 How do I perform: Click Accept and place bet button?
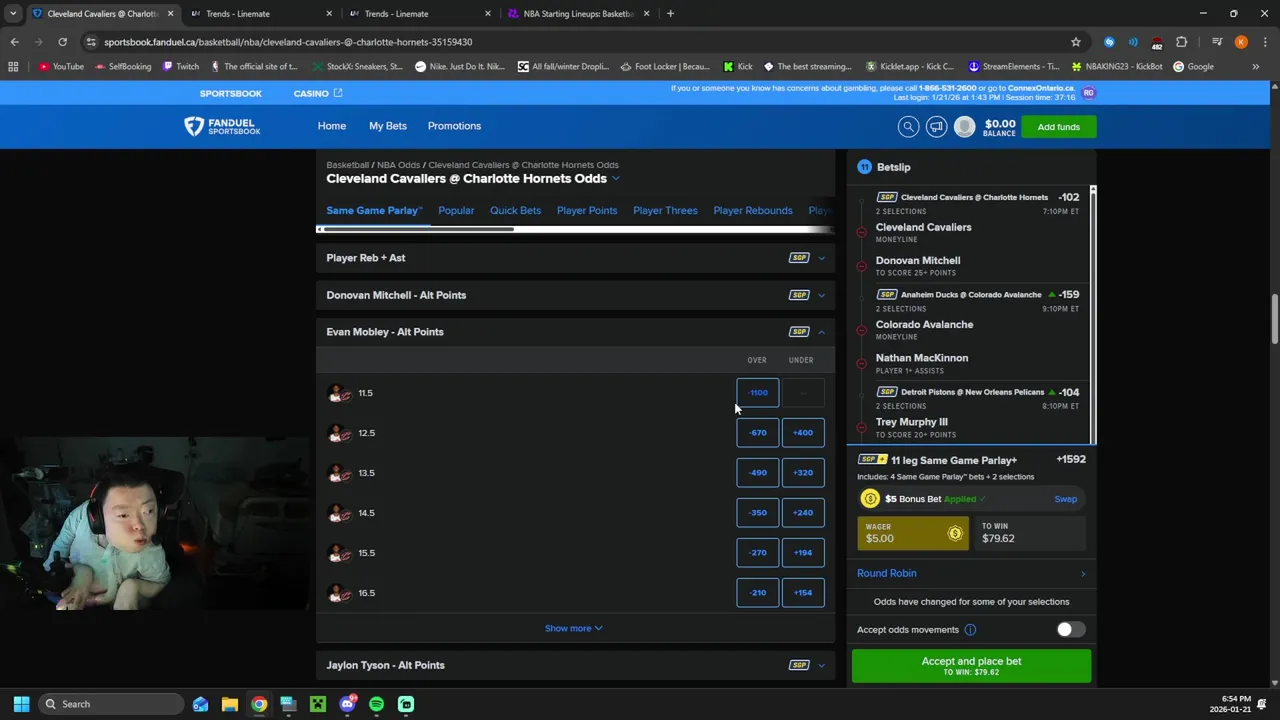point(971,665)
